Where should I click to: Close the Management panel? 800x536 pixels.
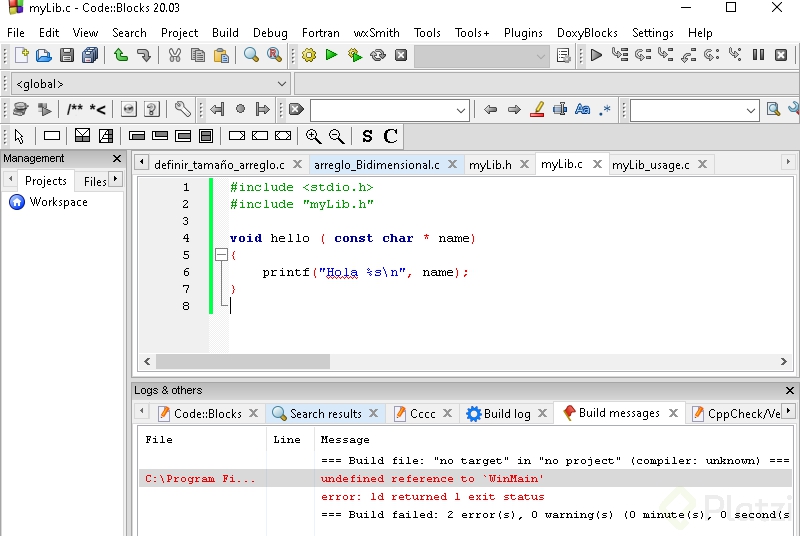click(117, 159)
